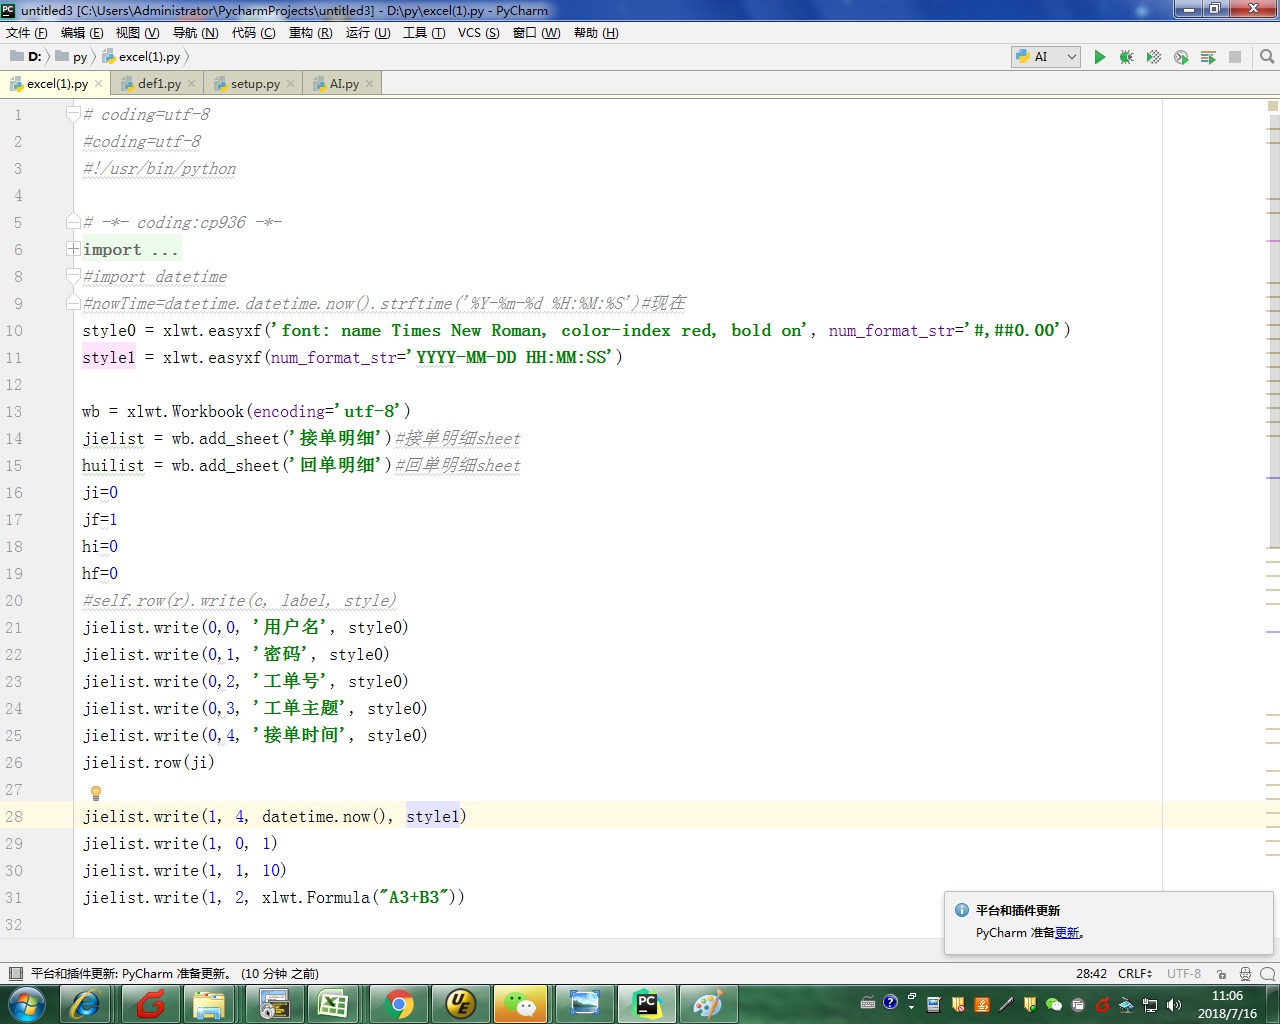Switch to the def1.py editor tab

click(159, 84)
